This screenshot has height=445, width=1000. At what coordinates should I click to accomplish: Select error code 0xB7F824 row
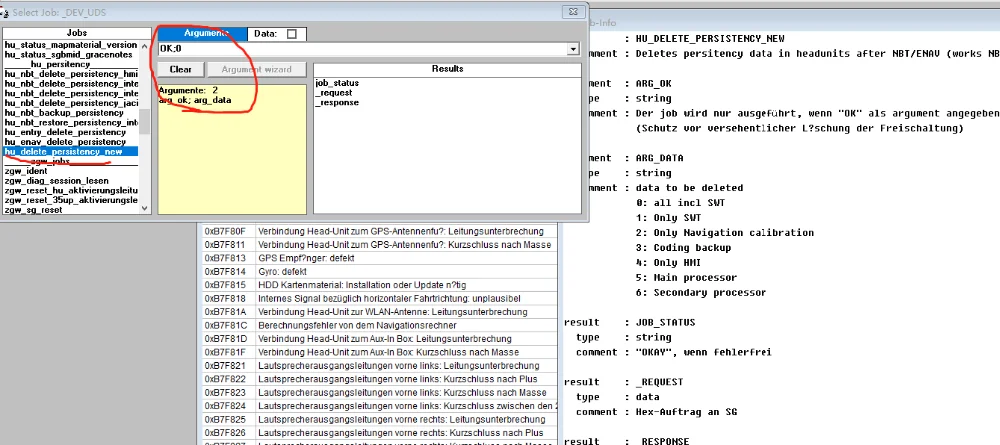point(380,405)
